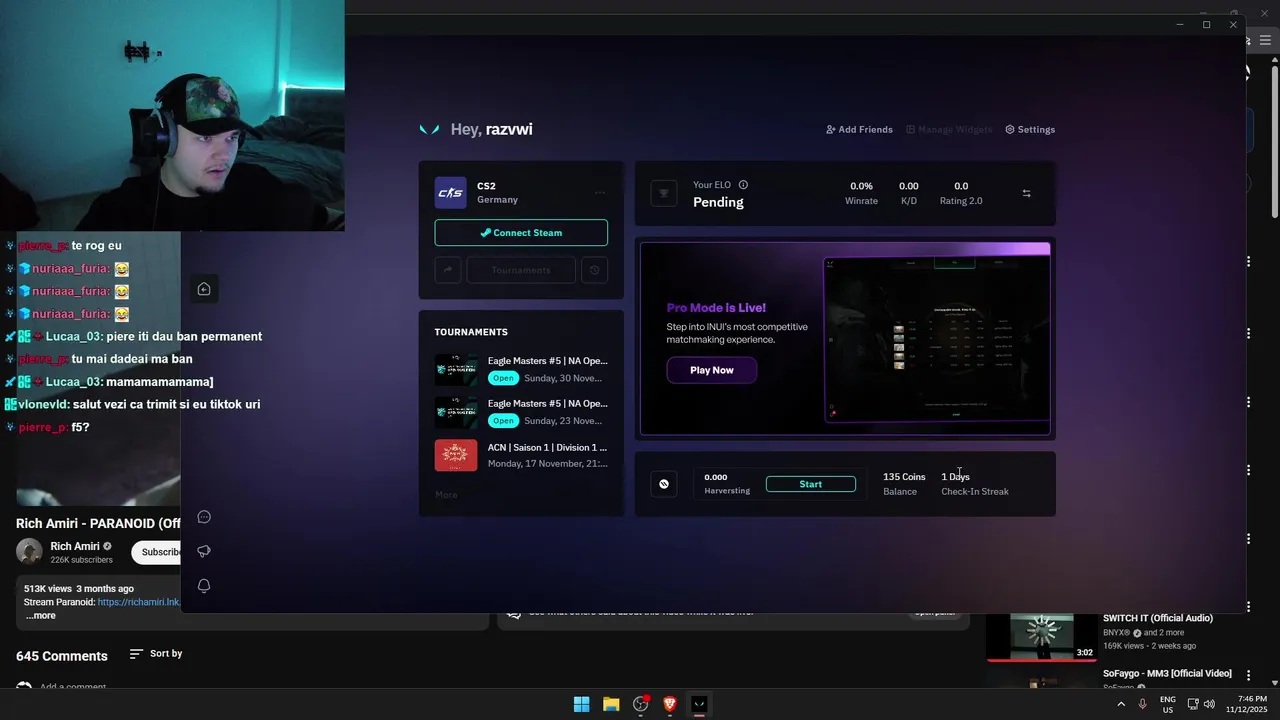Viewport: 1280px width, 720px height.
Task: Click vlonevld chat message
Action: coord(132,405)
